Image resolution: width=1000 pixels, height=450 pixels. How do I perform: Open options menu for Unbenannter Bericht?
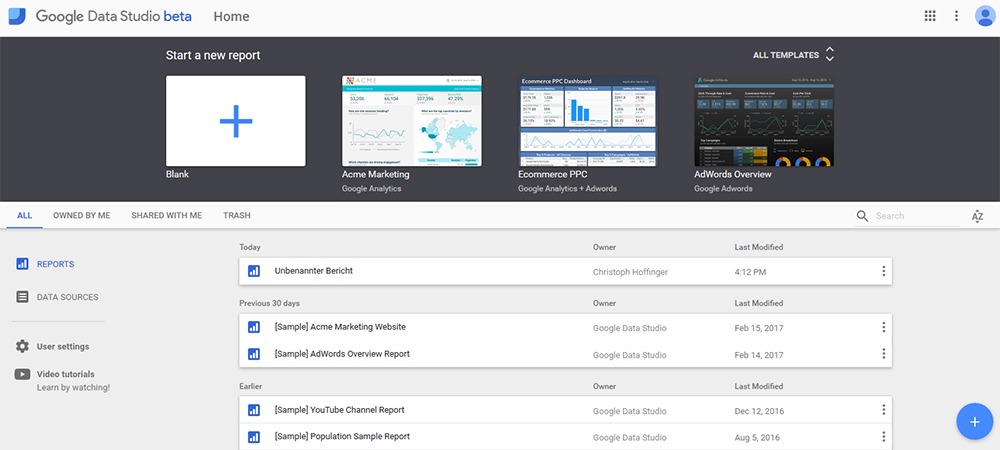click(883, 271)
